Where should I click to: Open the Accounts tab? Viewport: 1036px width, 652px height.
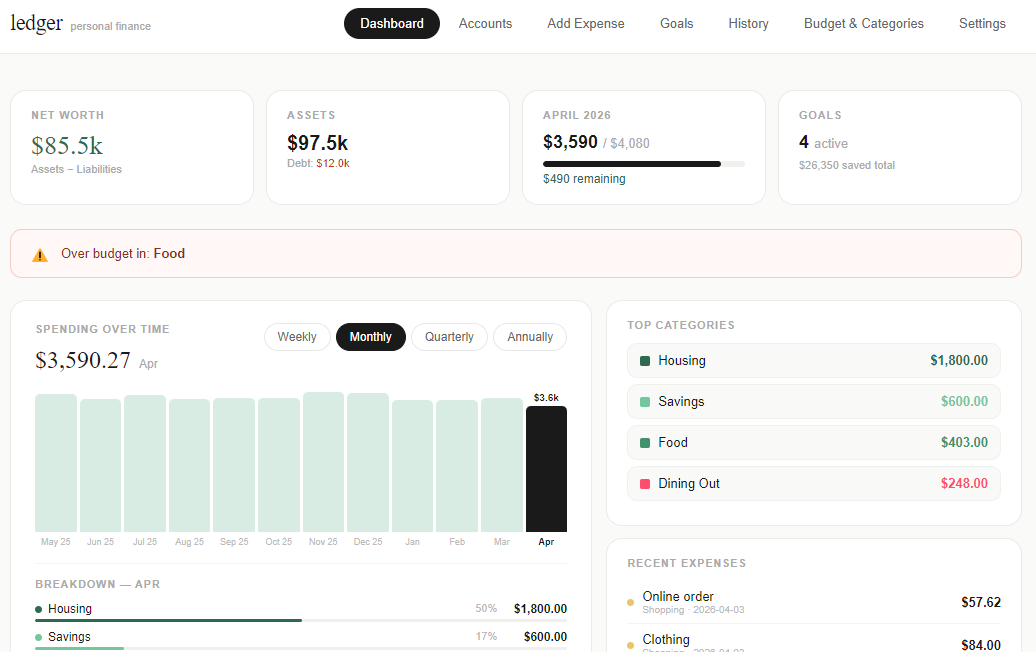485,23
